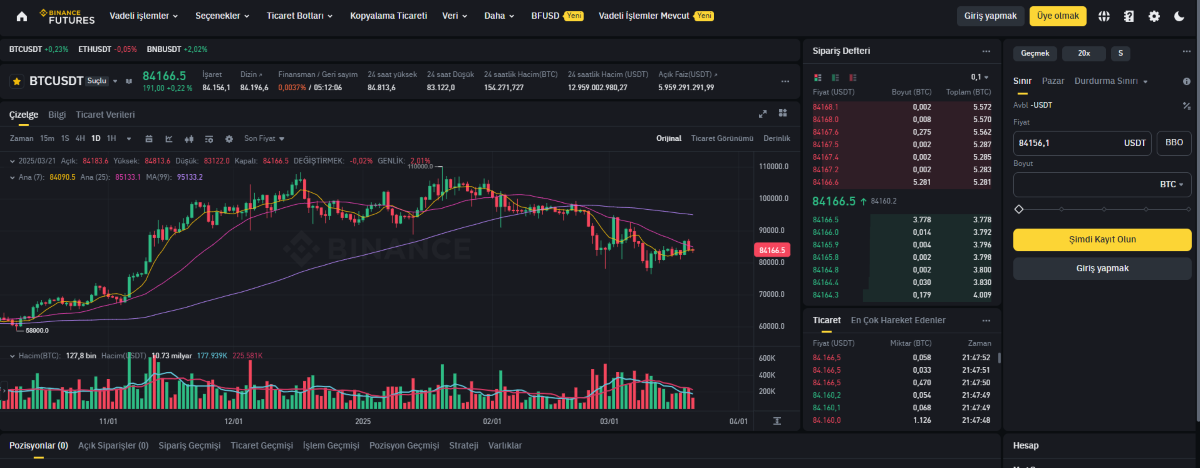The height and width of the screenshot is (468, 1200).
Task: Click Üye olmak yellow button
Action: coord(1058,16)
